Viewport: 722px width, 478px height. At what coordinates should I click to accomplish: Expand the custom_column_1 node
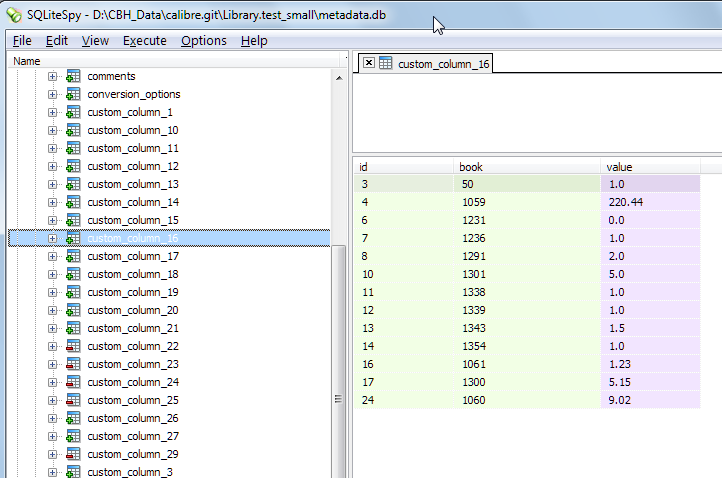pyautogui.click(x=52, y=112)
